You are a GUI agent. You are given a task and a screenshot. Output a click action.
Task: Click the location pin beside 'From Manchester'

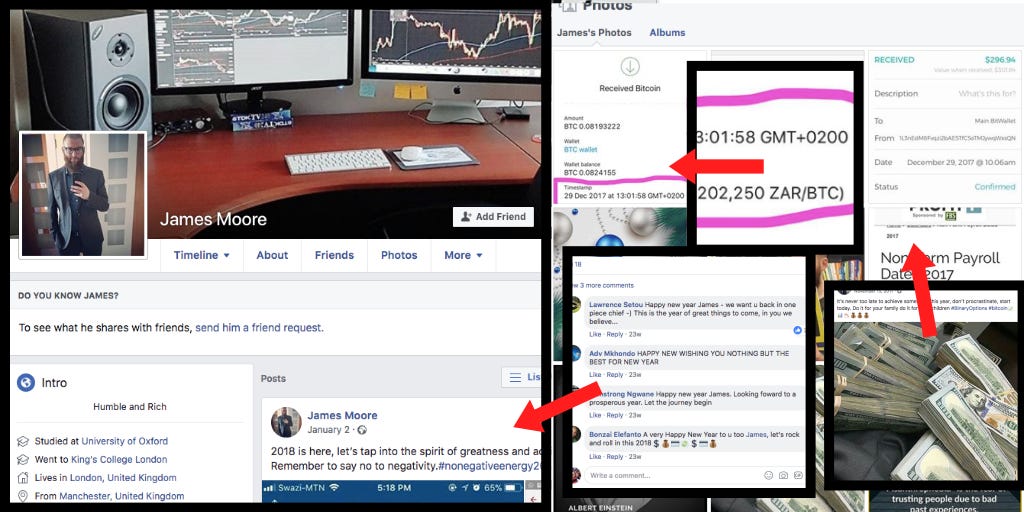[x=23, y=496]
